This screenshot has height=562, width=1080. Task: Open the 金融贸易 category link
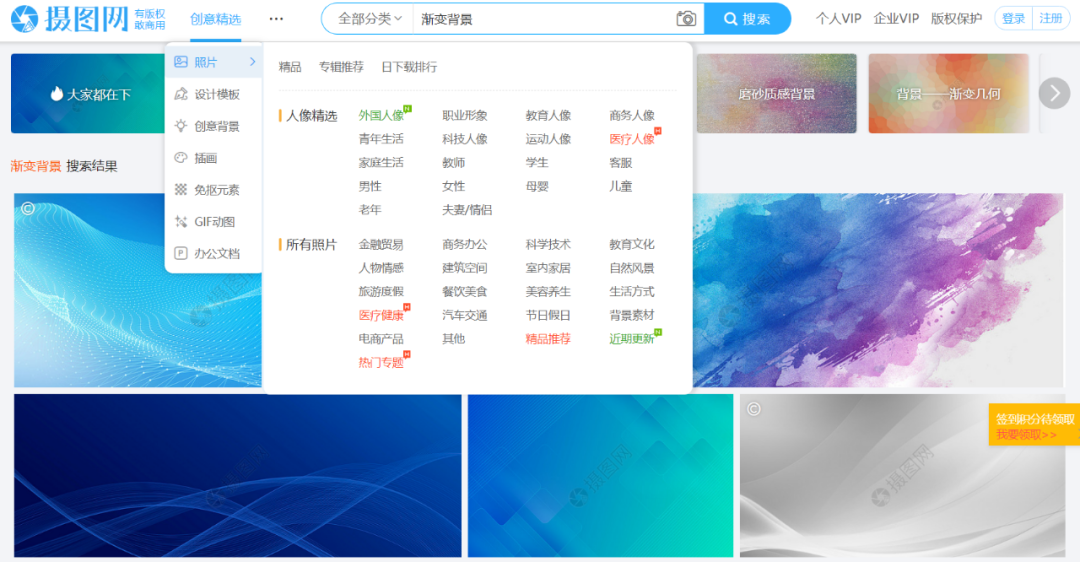pos(381,244)
